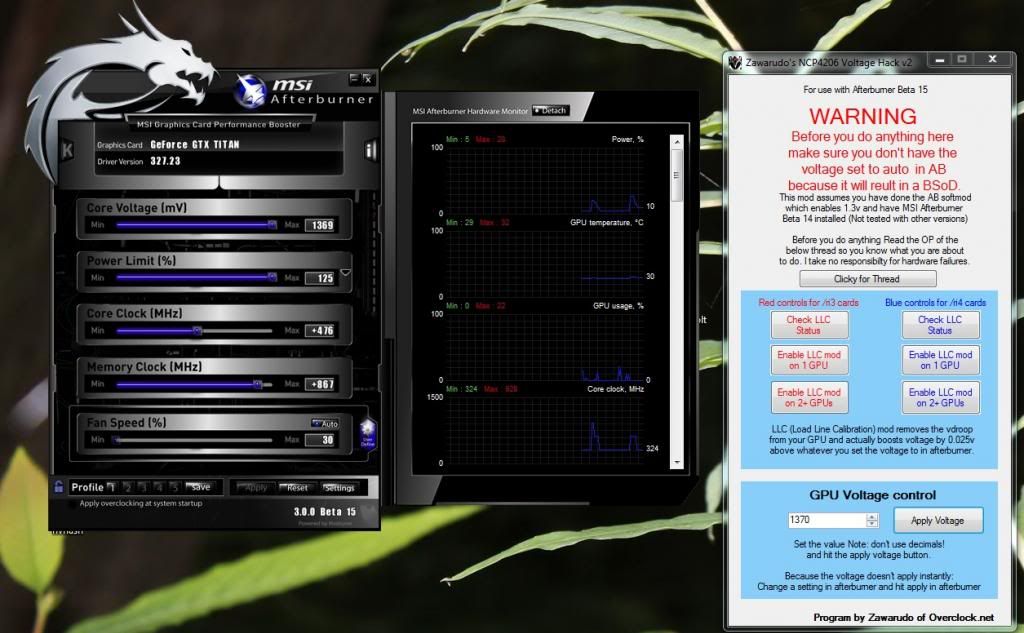Minimize the MSI Afterburner window

(354, 79)
